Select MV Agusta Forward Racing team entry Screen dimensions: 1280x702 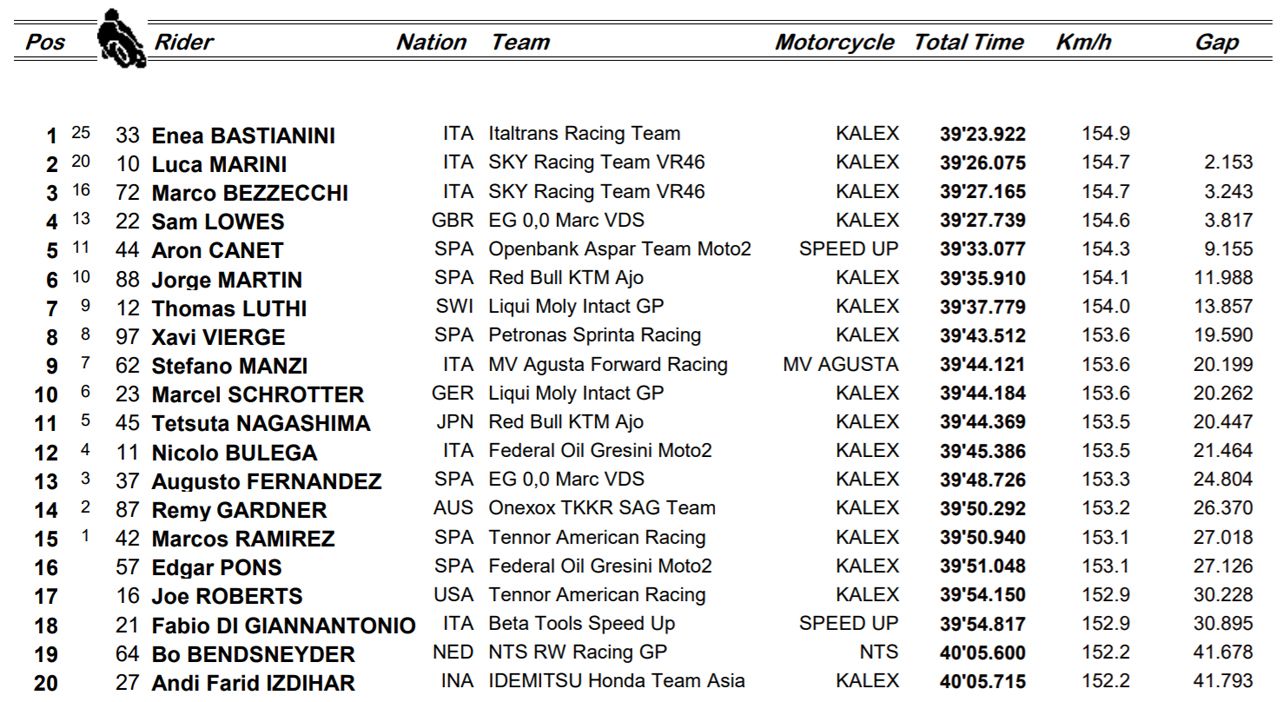pyautogui.click(x=608, y=364)
